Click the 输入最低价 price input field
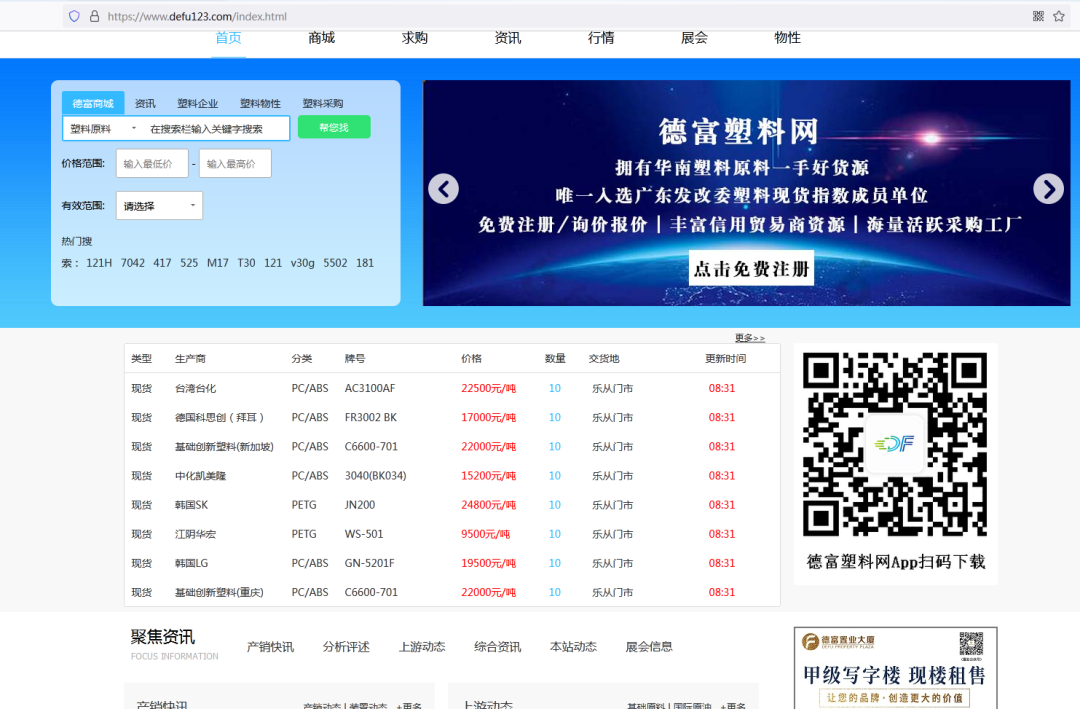This screenshot has width=1080, height=709. (152, 163)
